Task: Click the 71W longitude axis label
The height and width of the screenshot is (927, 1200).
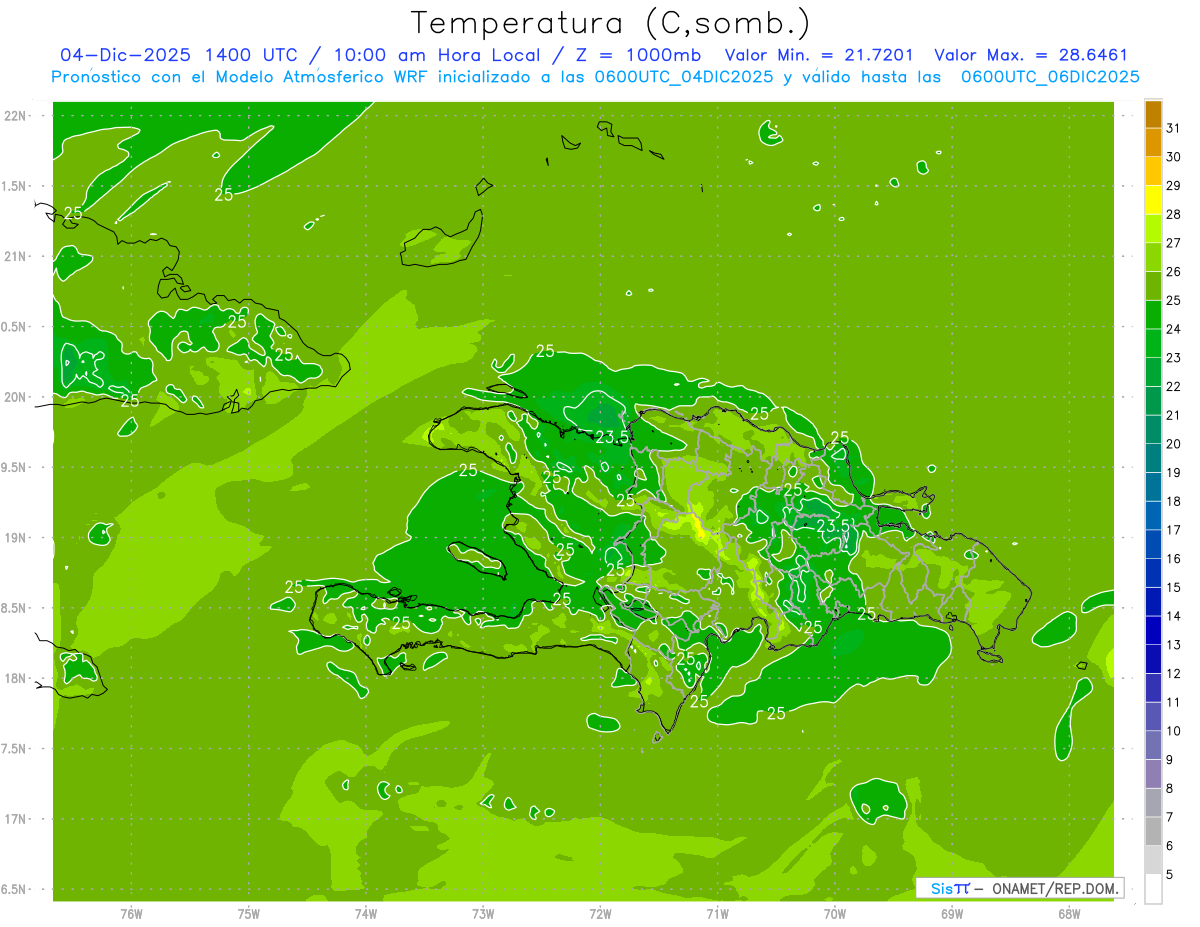Action: 717,914
